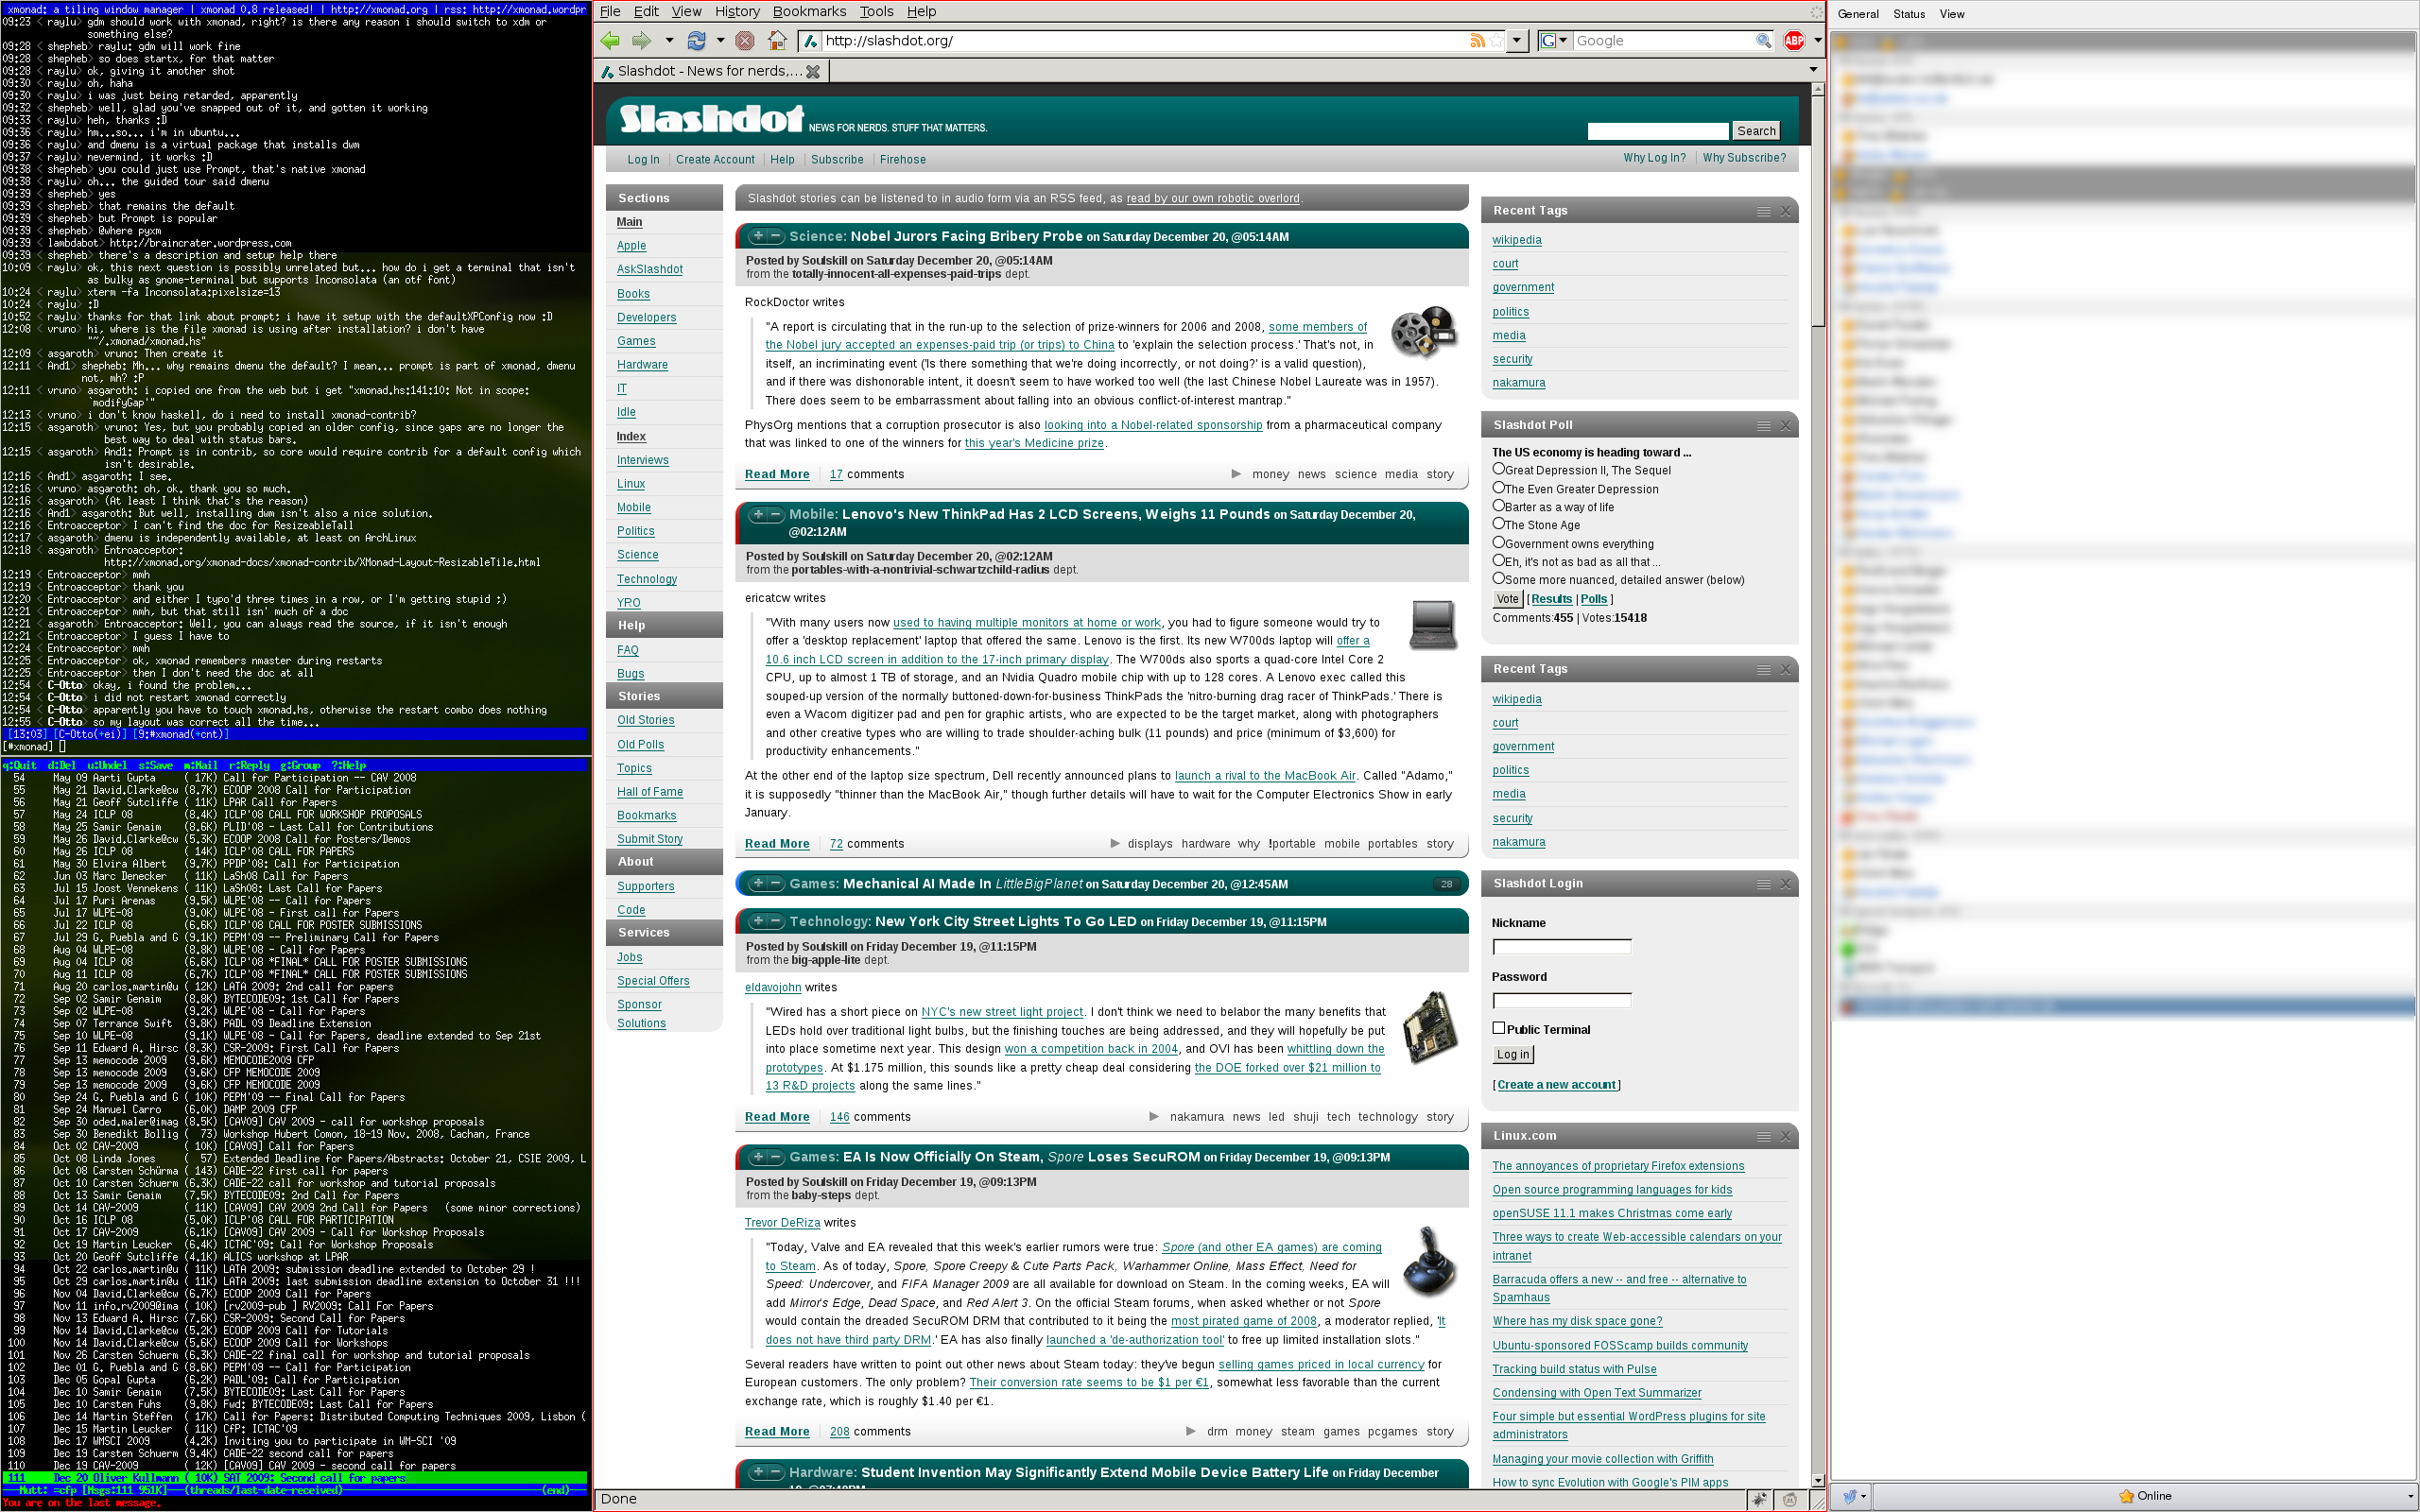2420x1512 pixels.
Task: Open the Firebug bug icon in status bar
Action: point(1760,1499)
